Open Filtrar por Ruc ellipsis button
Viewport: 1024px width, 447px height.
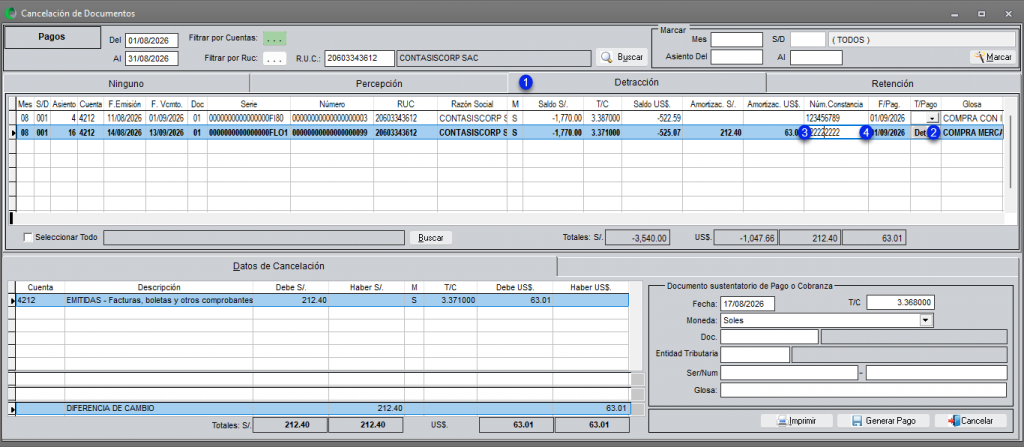point(275,59)
